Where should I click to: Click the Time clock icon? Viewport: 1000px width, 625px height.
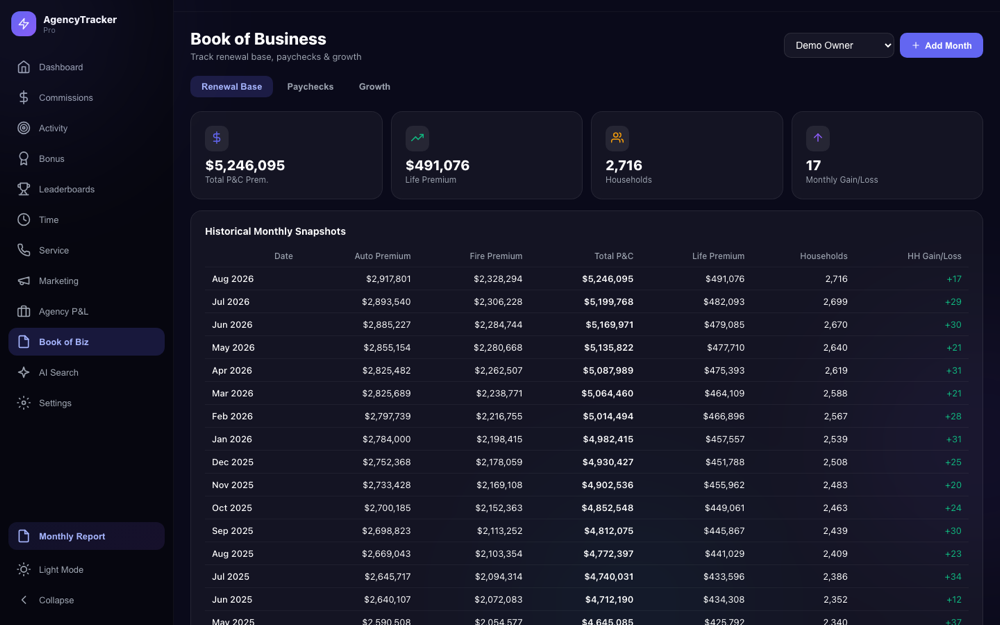[x=24, y=219]
